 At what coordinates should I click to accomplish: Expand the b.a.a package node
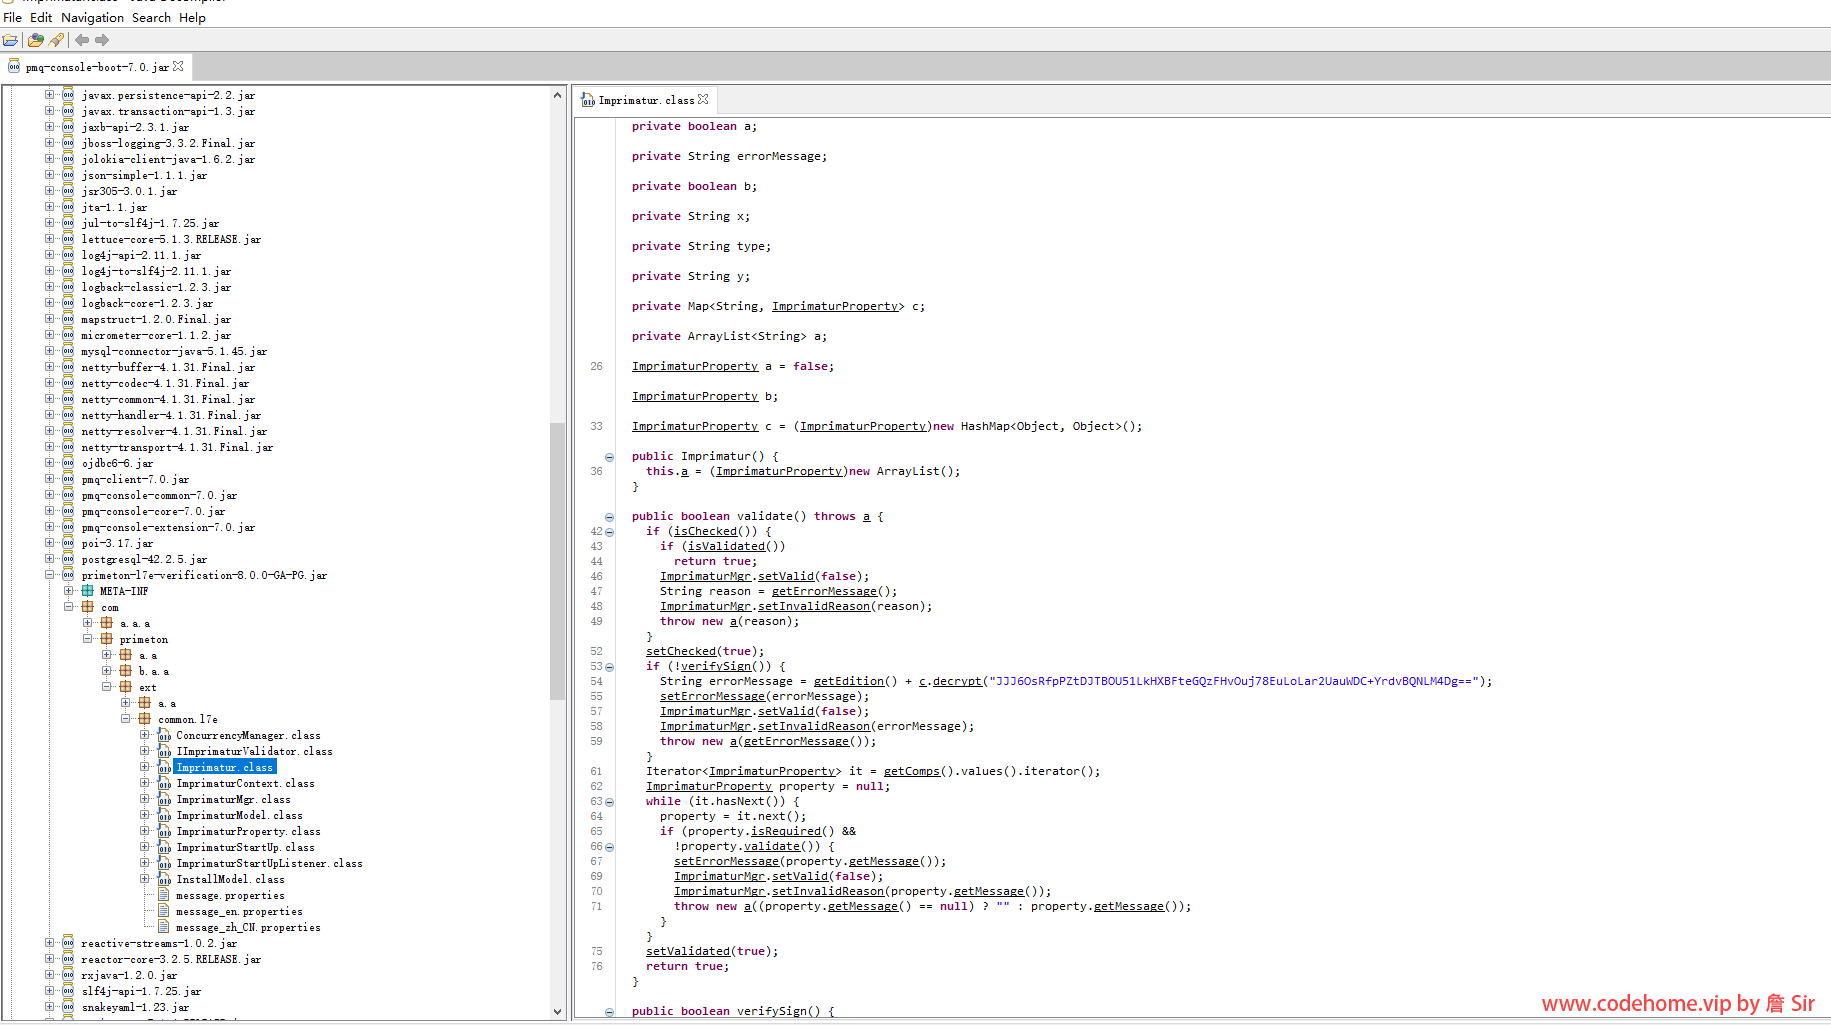(x=107, y=671)
